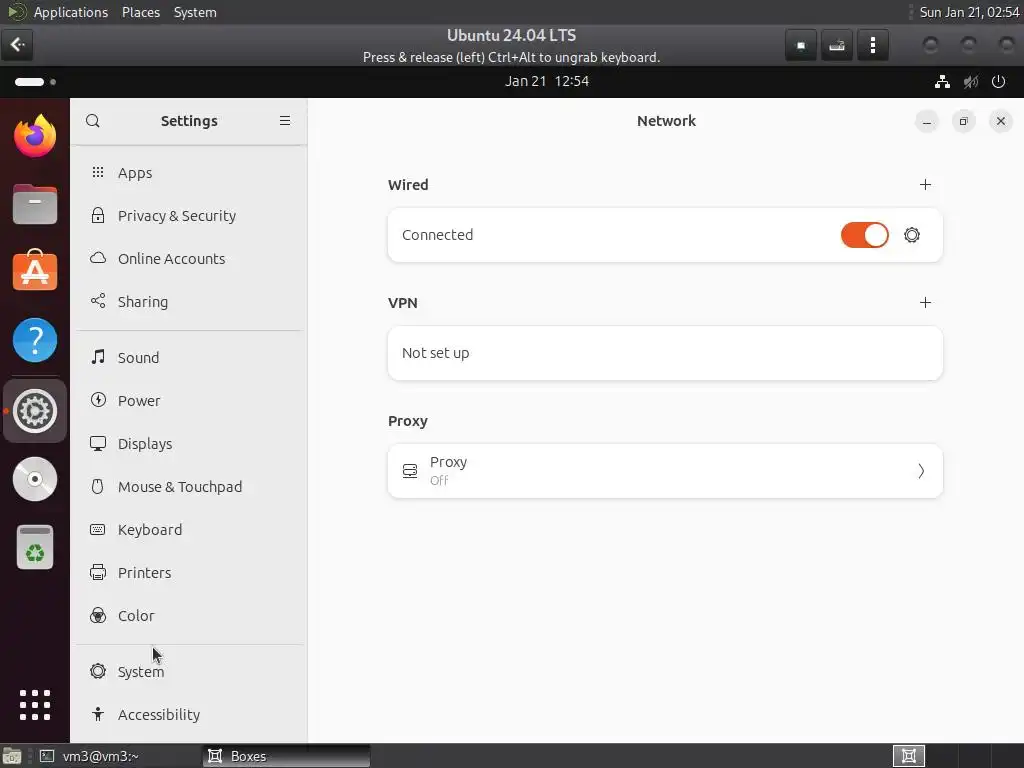Open Displays settings
This screenshot has height=768, width=1024.
[189, 443]
